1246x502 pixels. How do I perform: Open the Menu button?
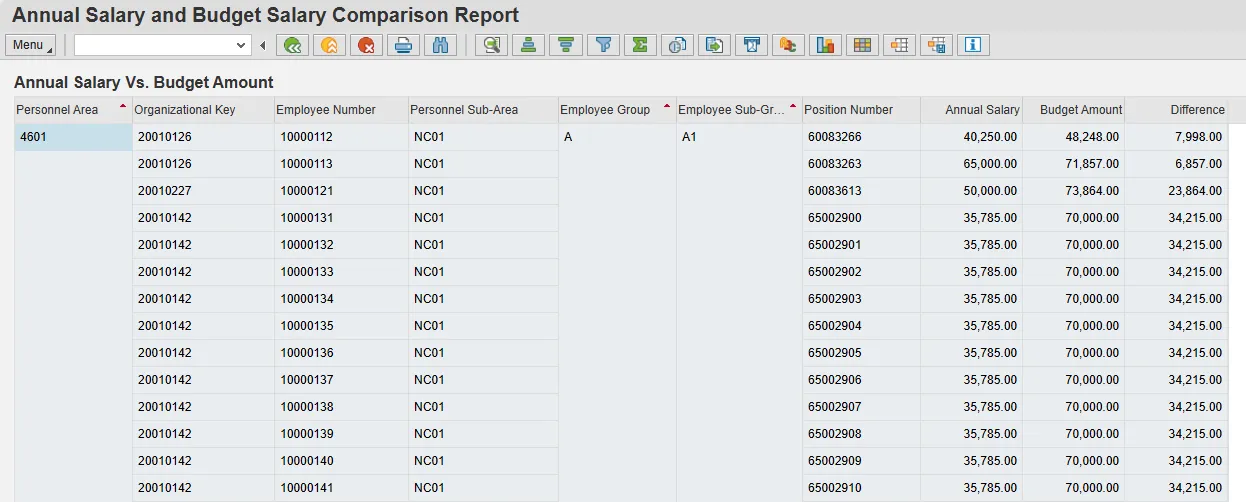[30, 45]
